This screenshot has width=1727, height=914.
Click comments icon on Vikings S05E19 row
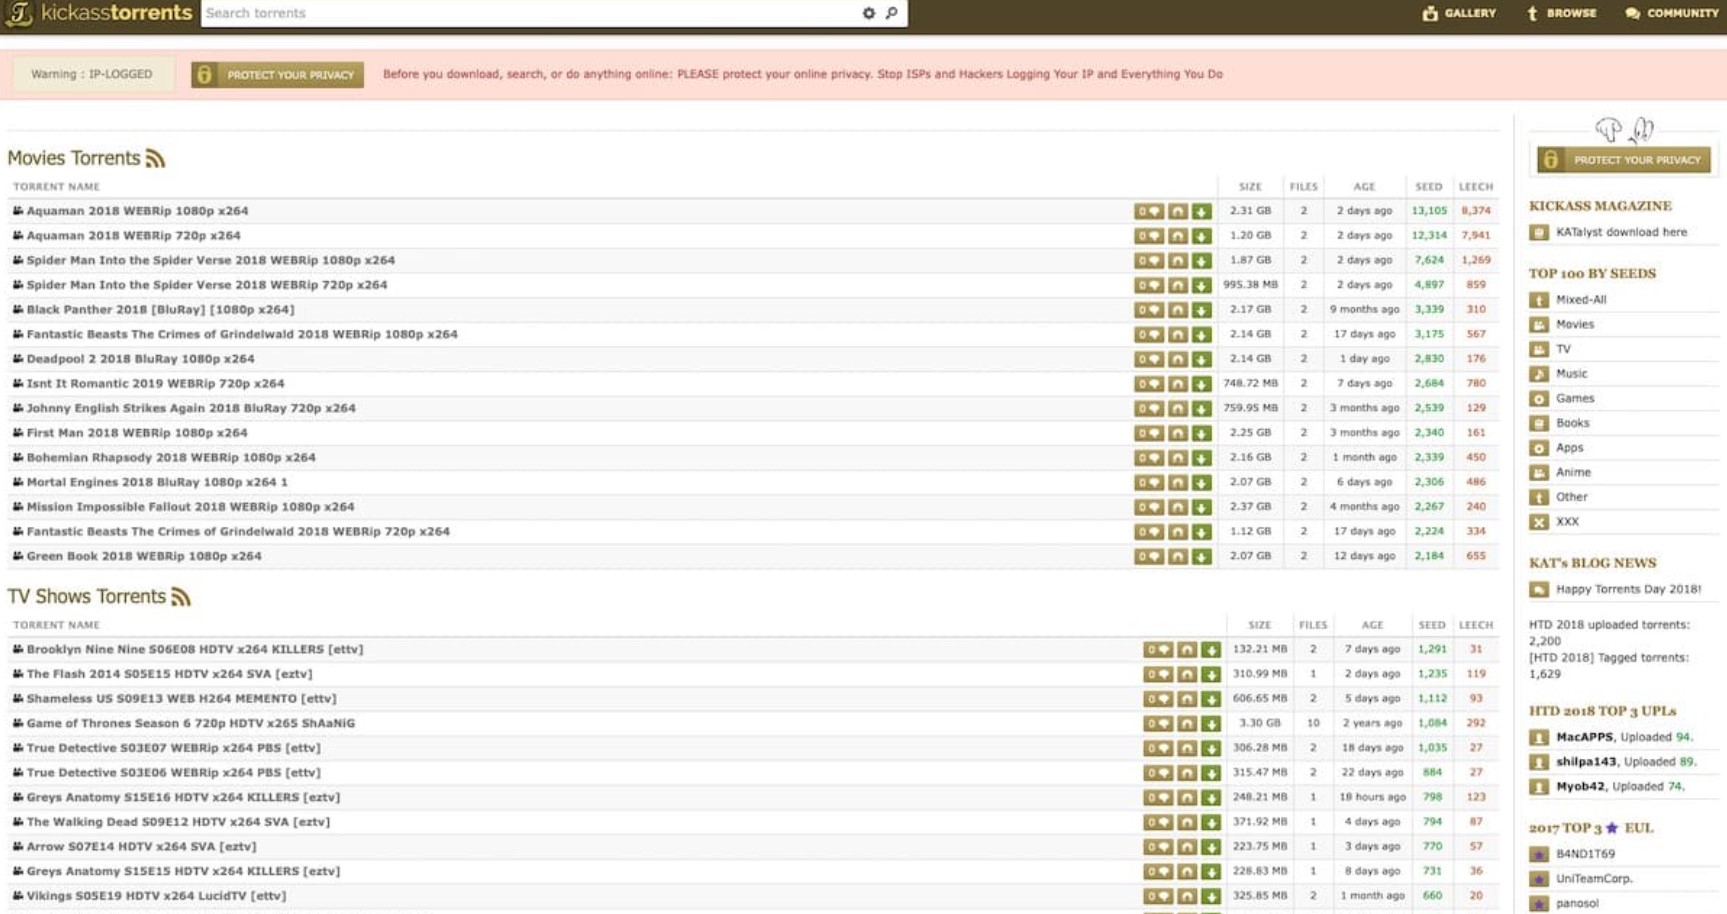(x=1158, y=896)
